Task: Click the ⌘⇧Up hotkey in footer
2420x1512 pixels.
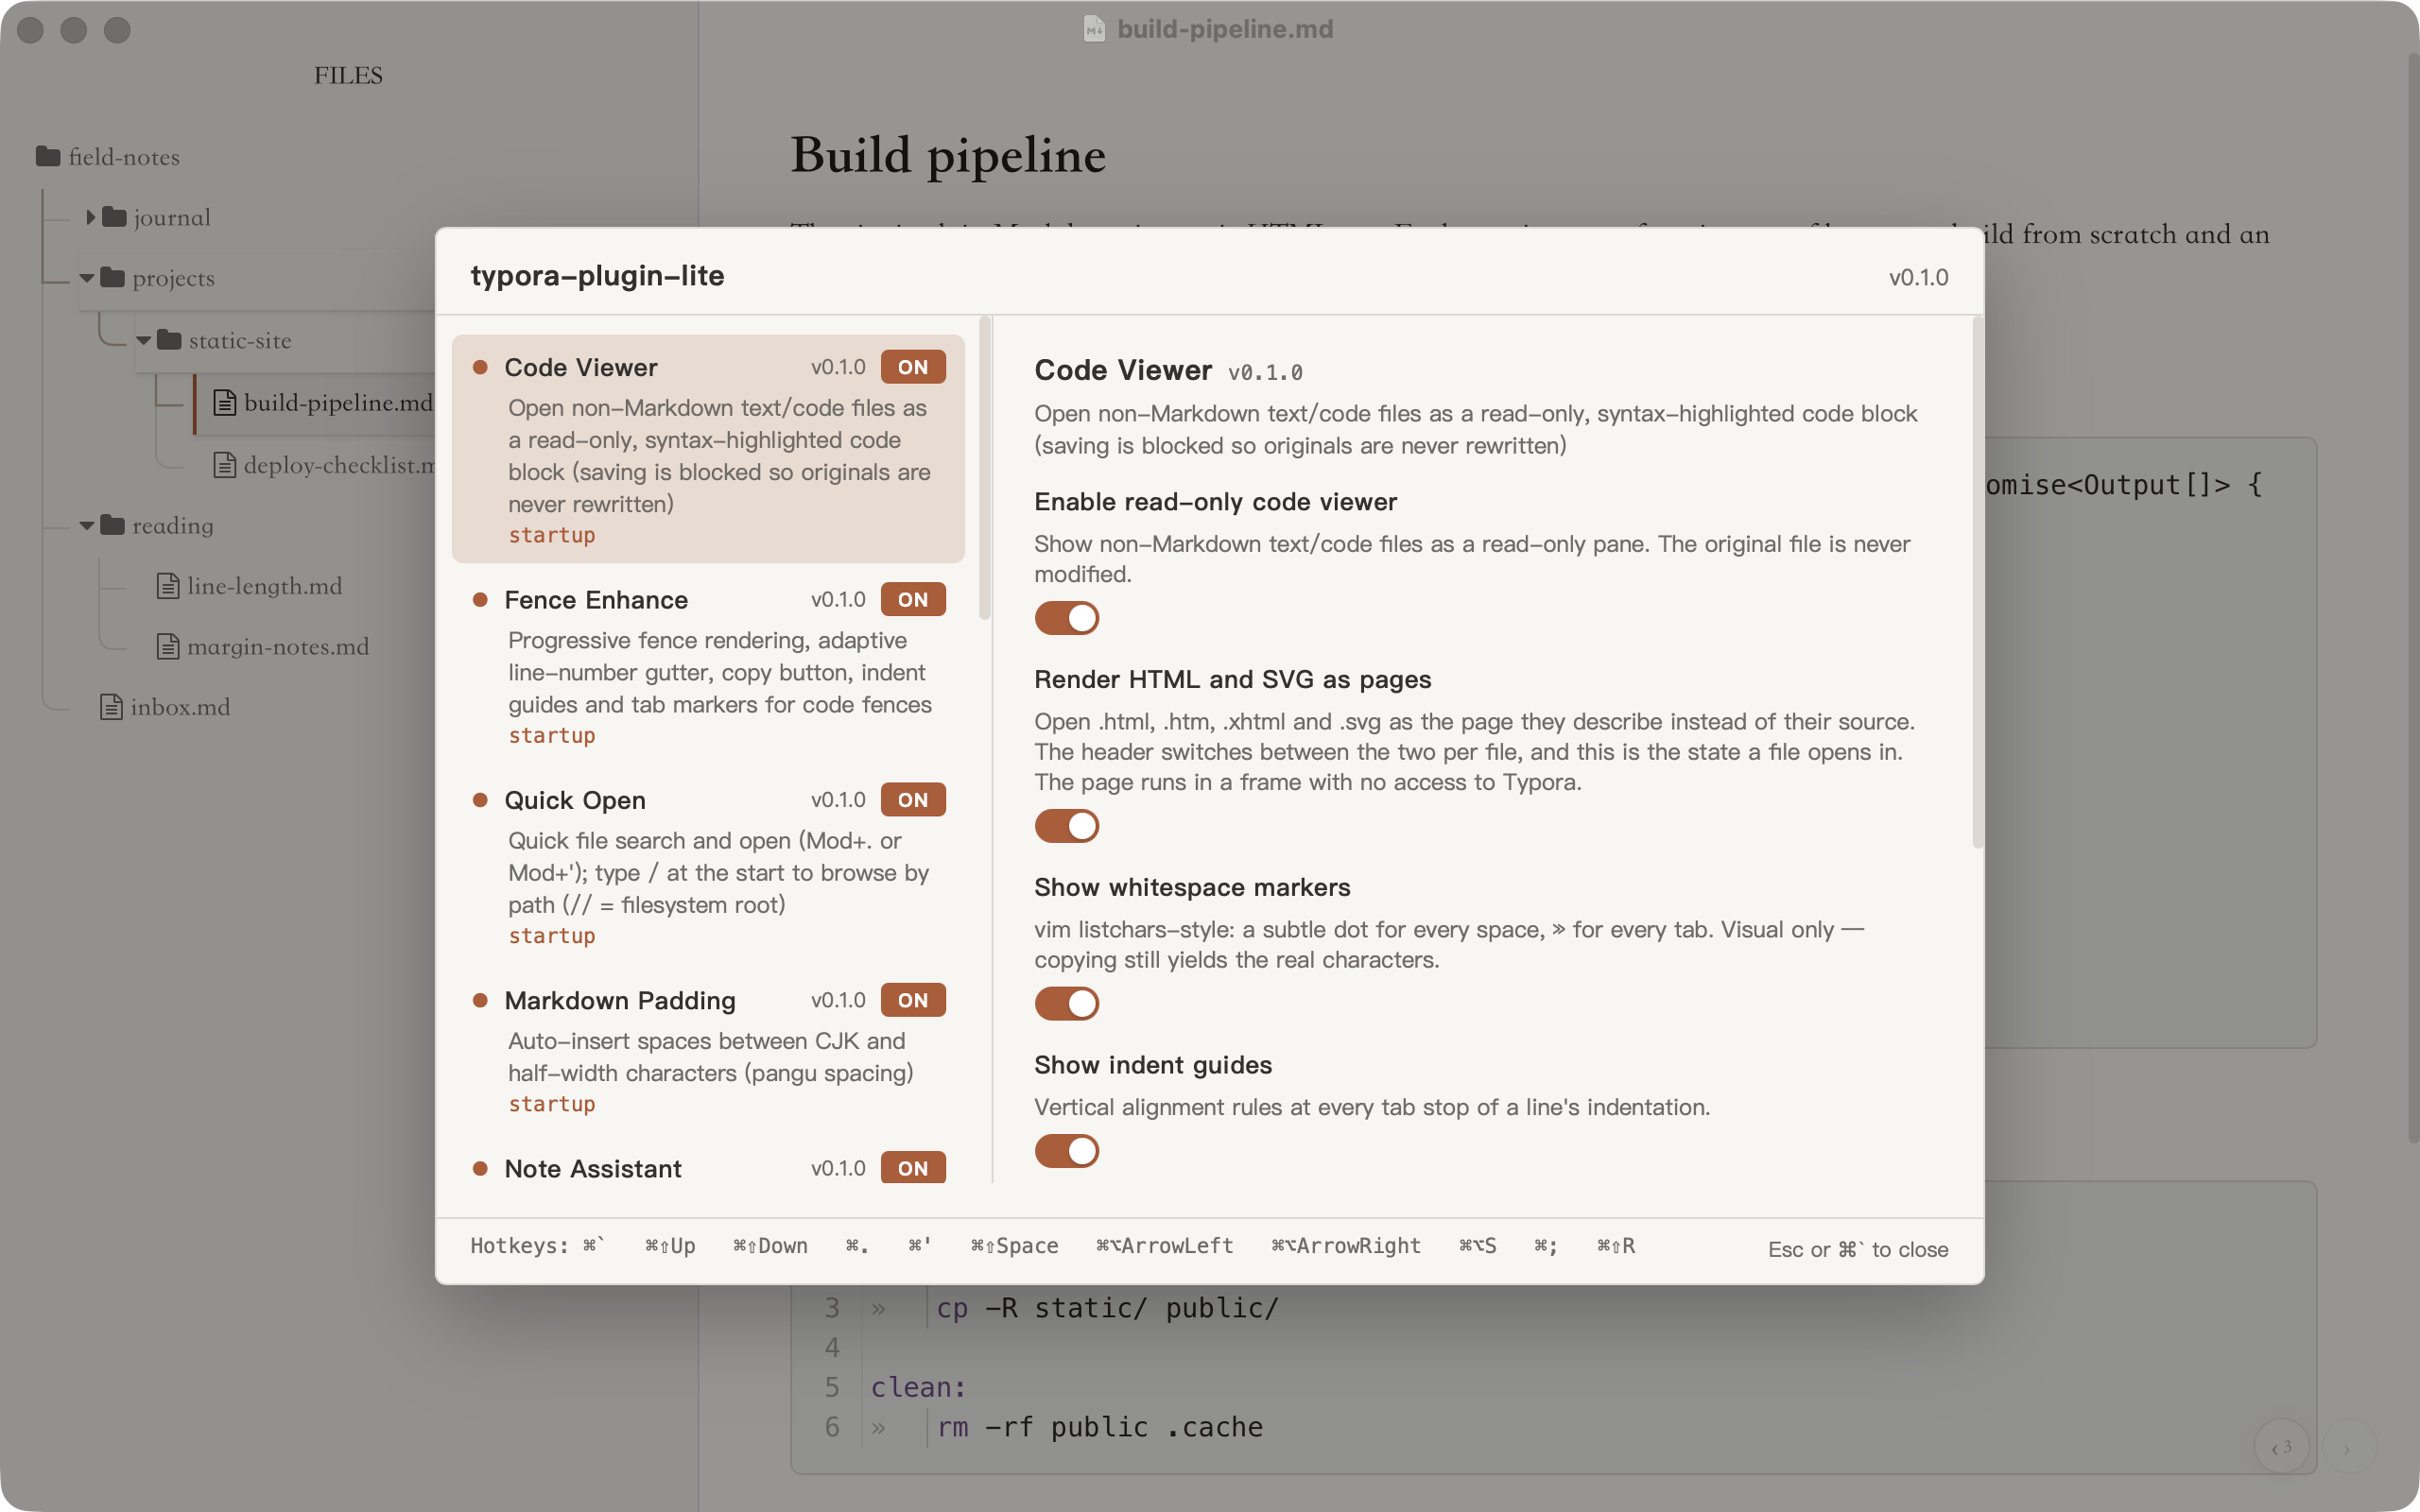Action: click(x=670, y=1246)
